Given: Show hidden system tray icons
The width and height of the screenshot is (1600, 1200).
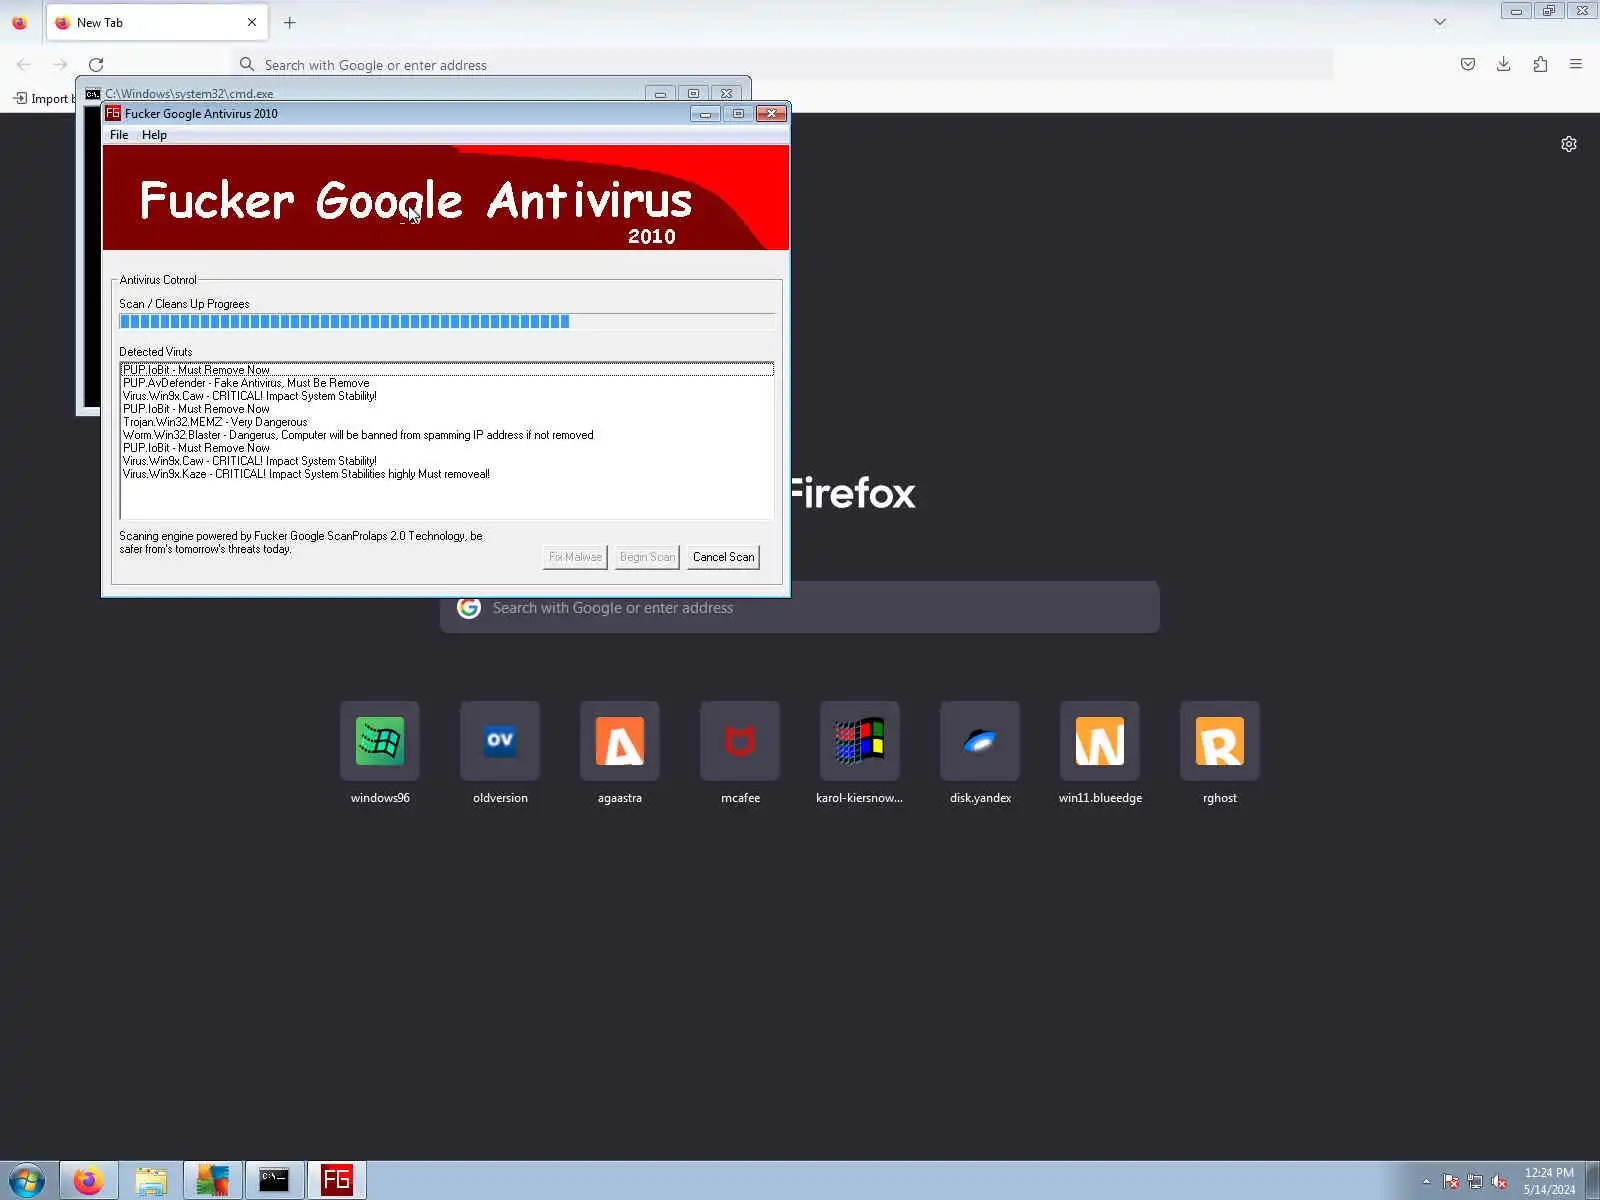Looking at the screenshot, I should coord(1427,1182).
